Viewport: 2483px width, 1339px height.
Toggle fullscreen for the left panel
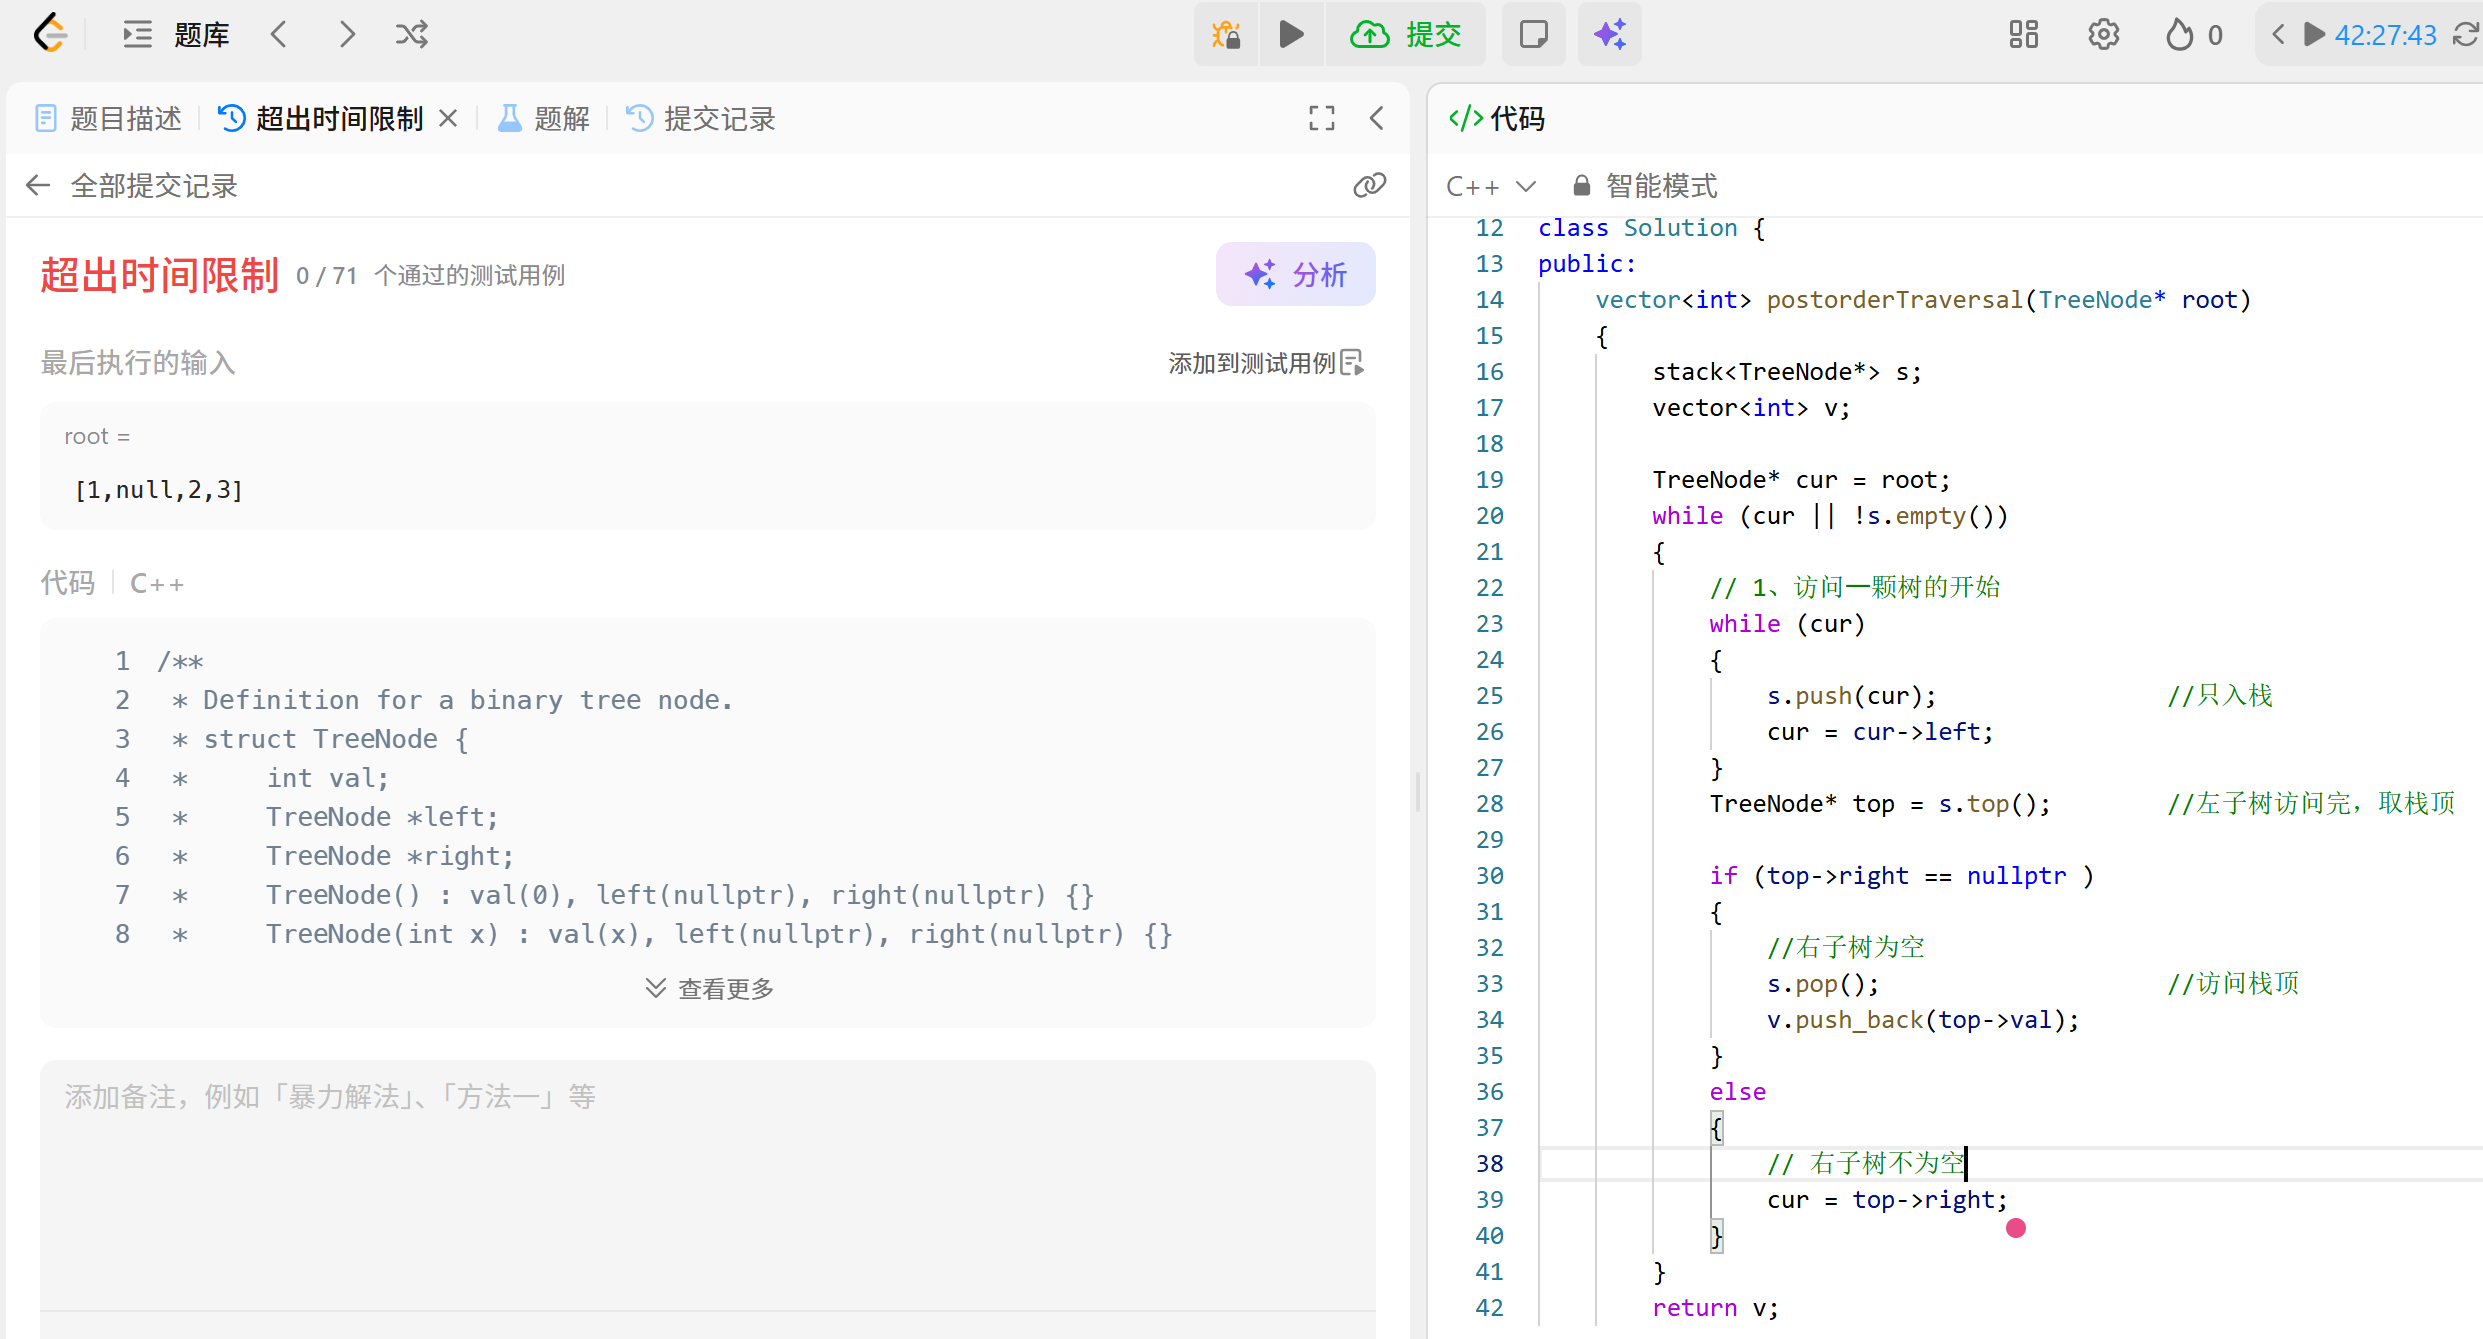tap(1321, 118)
